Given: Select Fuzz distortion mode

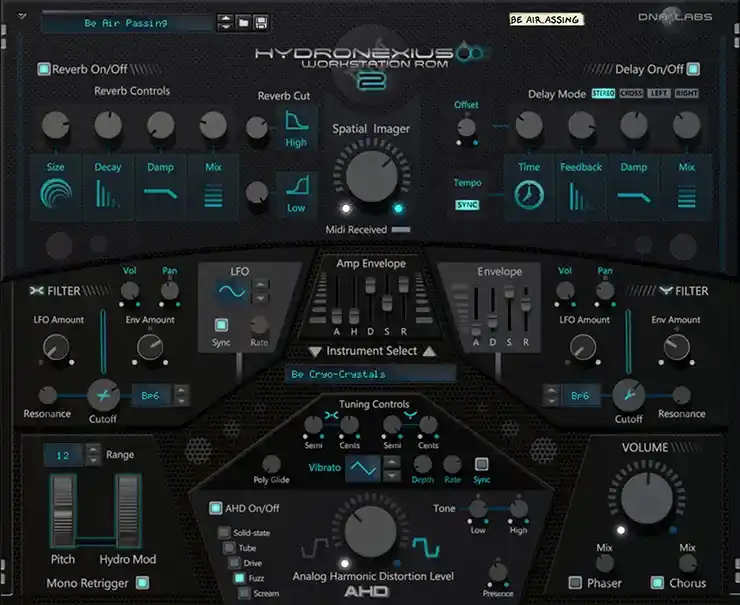Looking at the screenshot, I should click(x=240, y=578).
